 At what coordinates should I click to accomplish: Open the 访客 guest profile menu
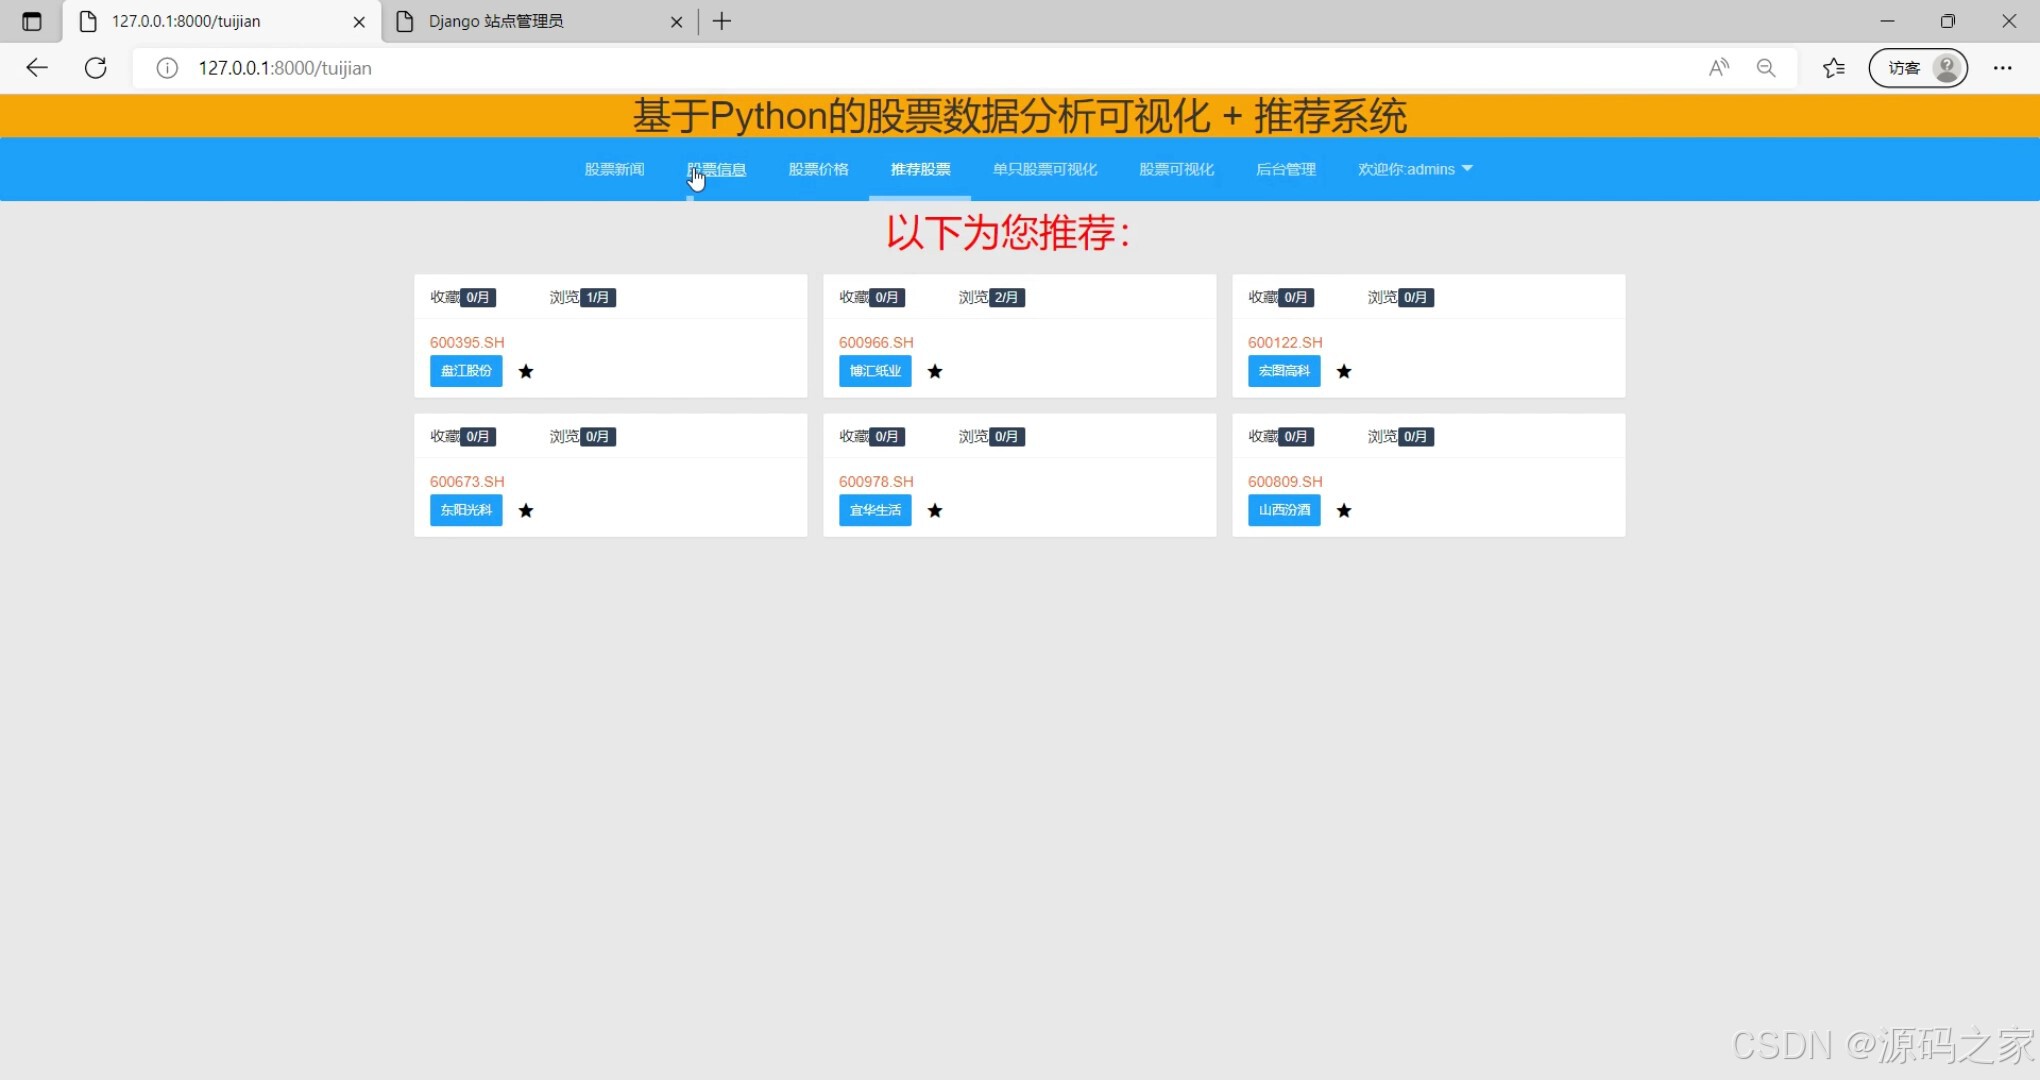(1918, 68)
